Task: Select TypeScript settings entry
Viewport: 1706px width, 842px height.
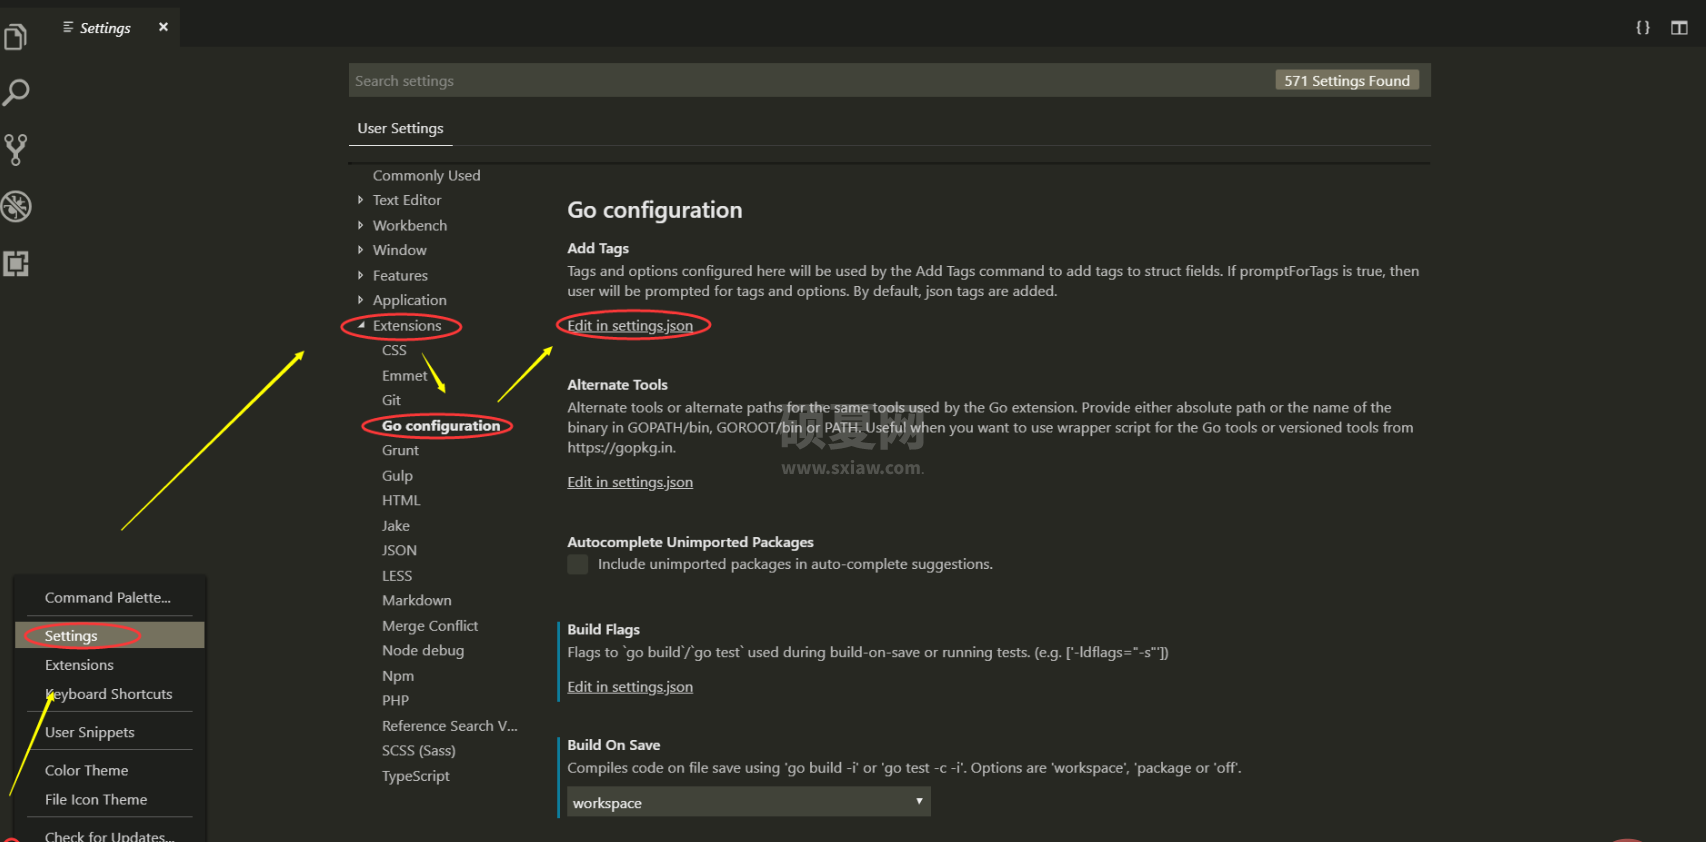Action: [x=415, y=775]
